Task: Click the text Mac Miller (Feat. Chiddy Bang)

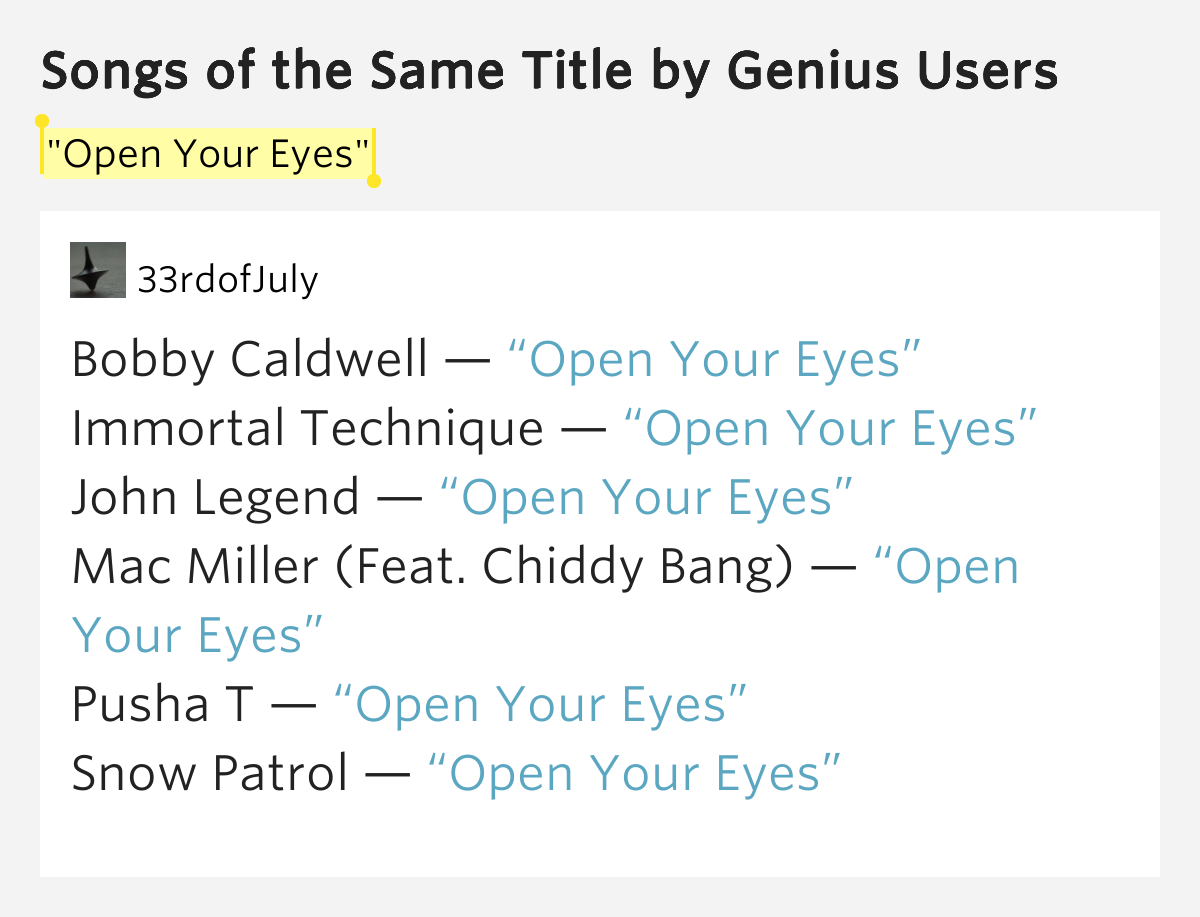Action: [434, 566]
